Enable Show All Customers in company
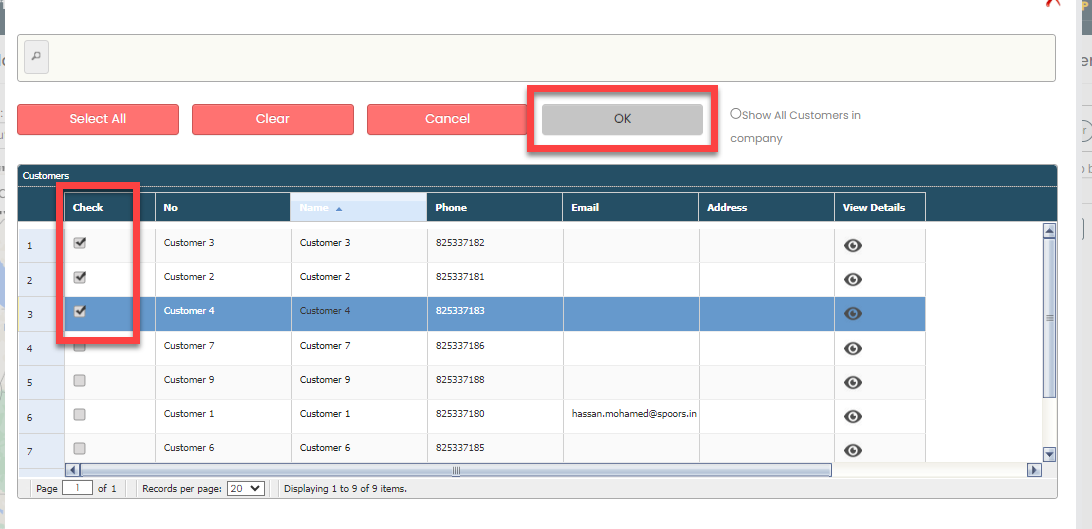 click(736, 114)
